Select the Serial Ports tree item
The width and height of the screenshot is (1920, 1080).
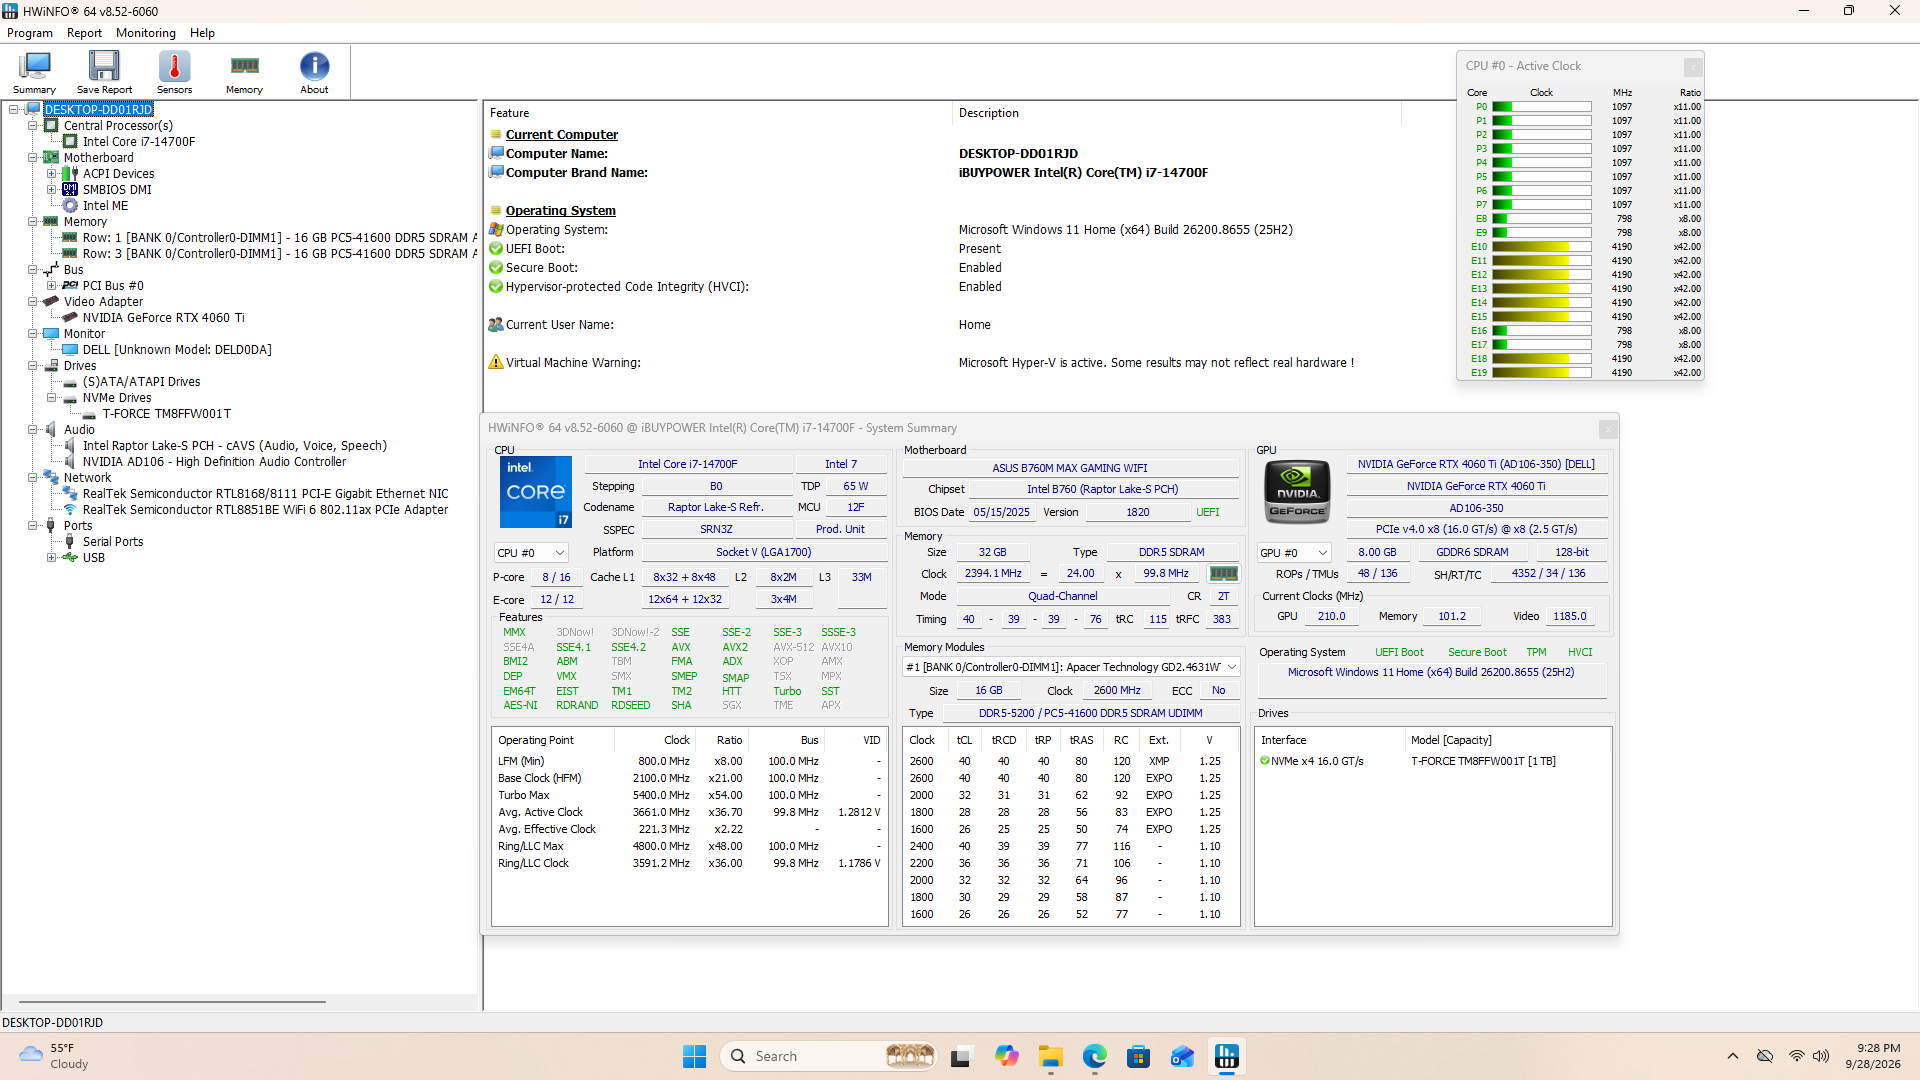pos(113,541)
